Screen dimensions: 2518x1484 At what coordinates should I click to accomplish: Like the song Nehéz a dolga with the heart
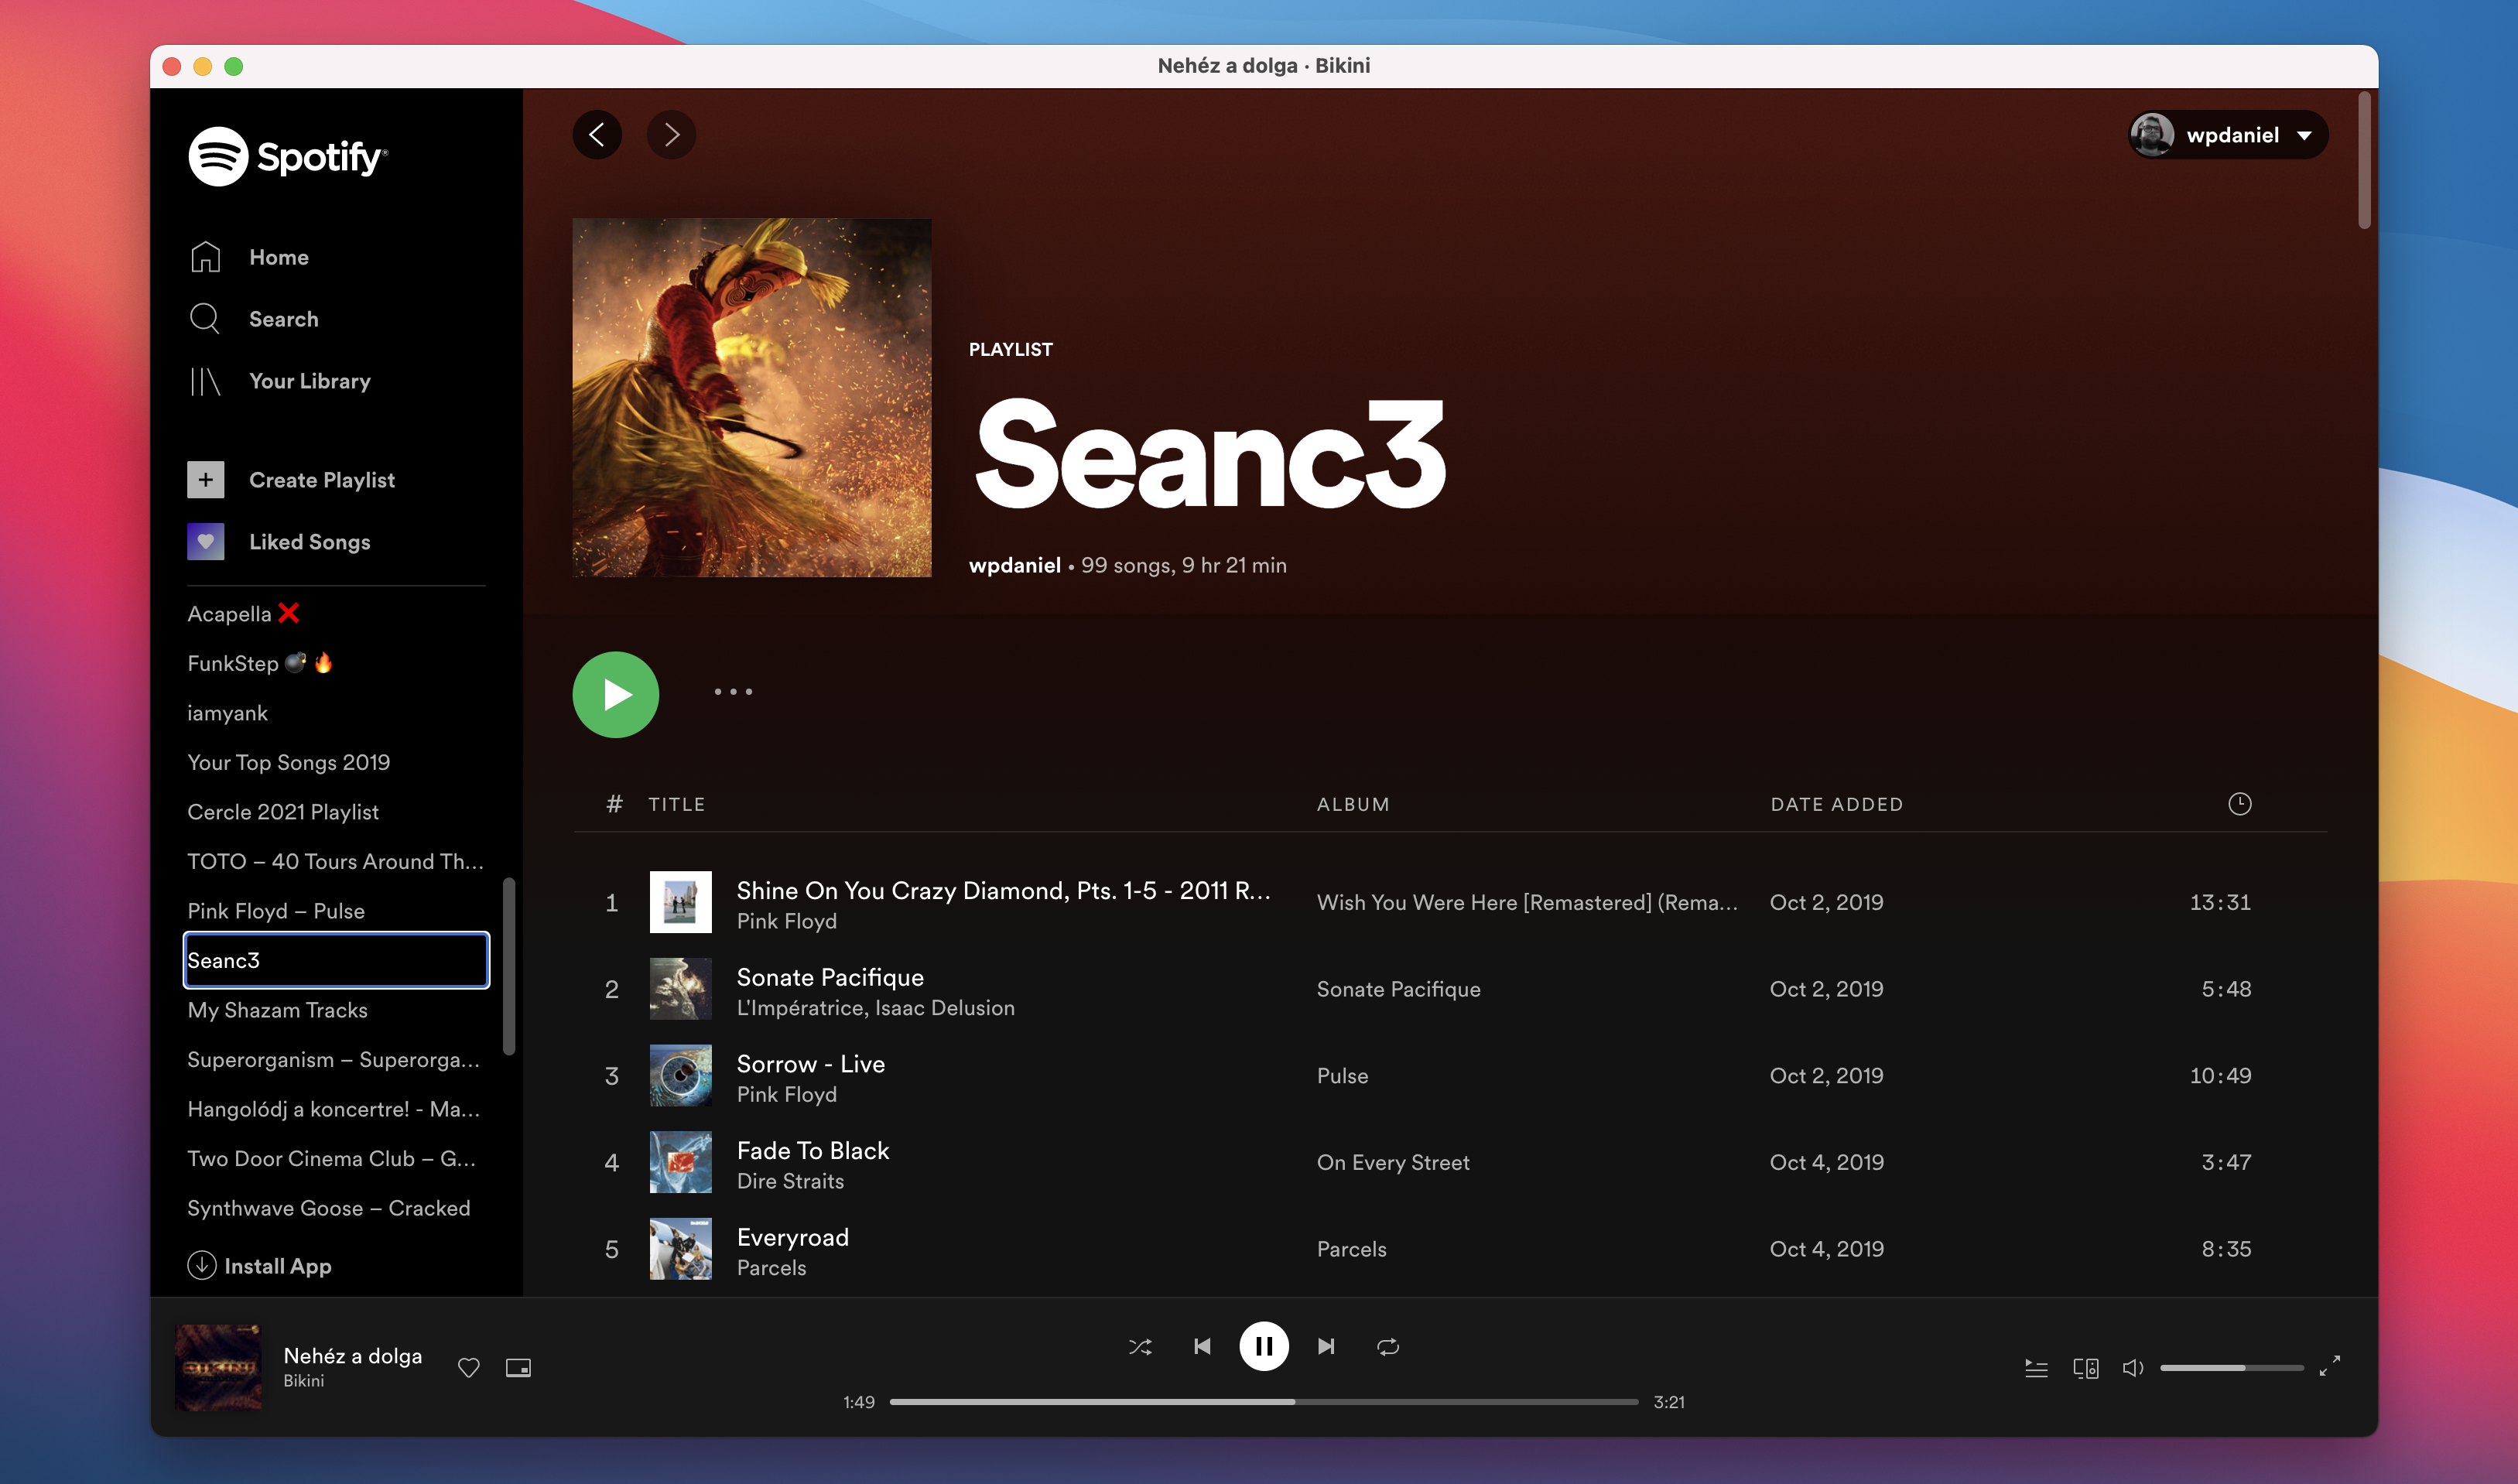point(468,1368)
